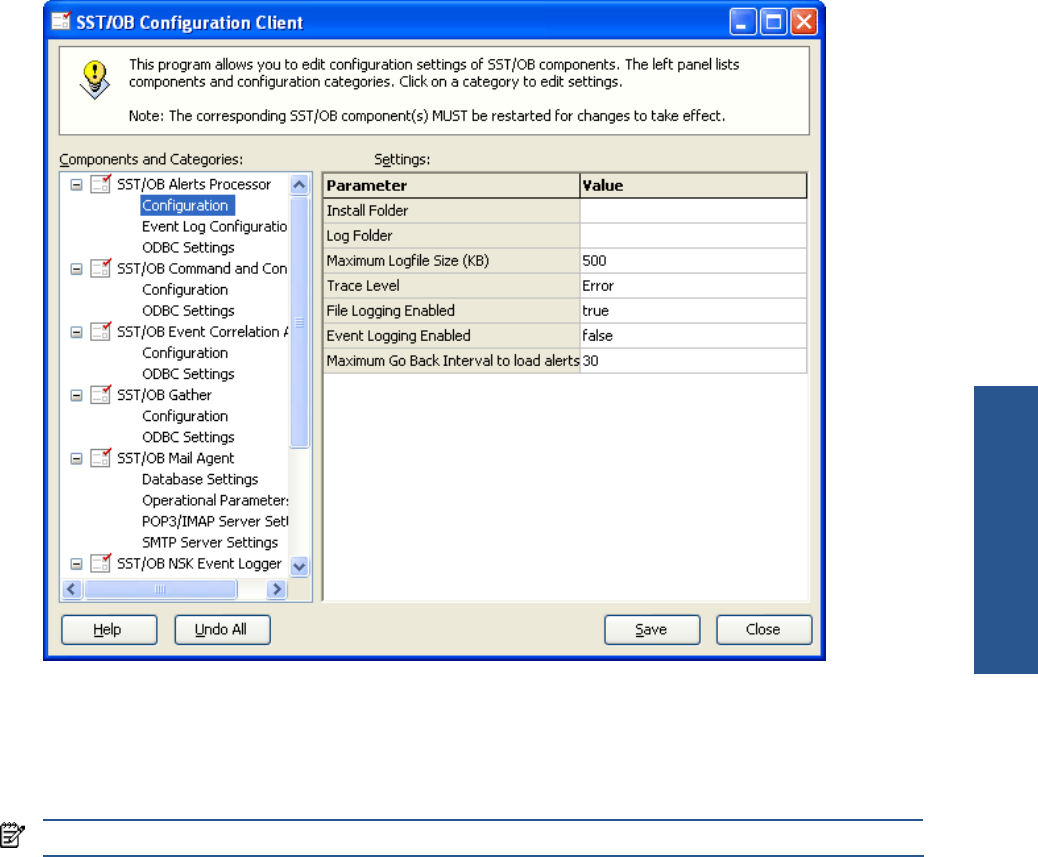Click the SST/OB Mail Agent component icon
This screenshot has height=857, width=1038.
(100, 458)
